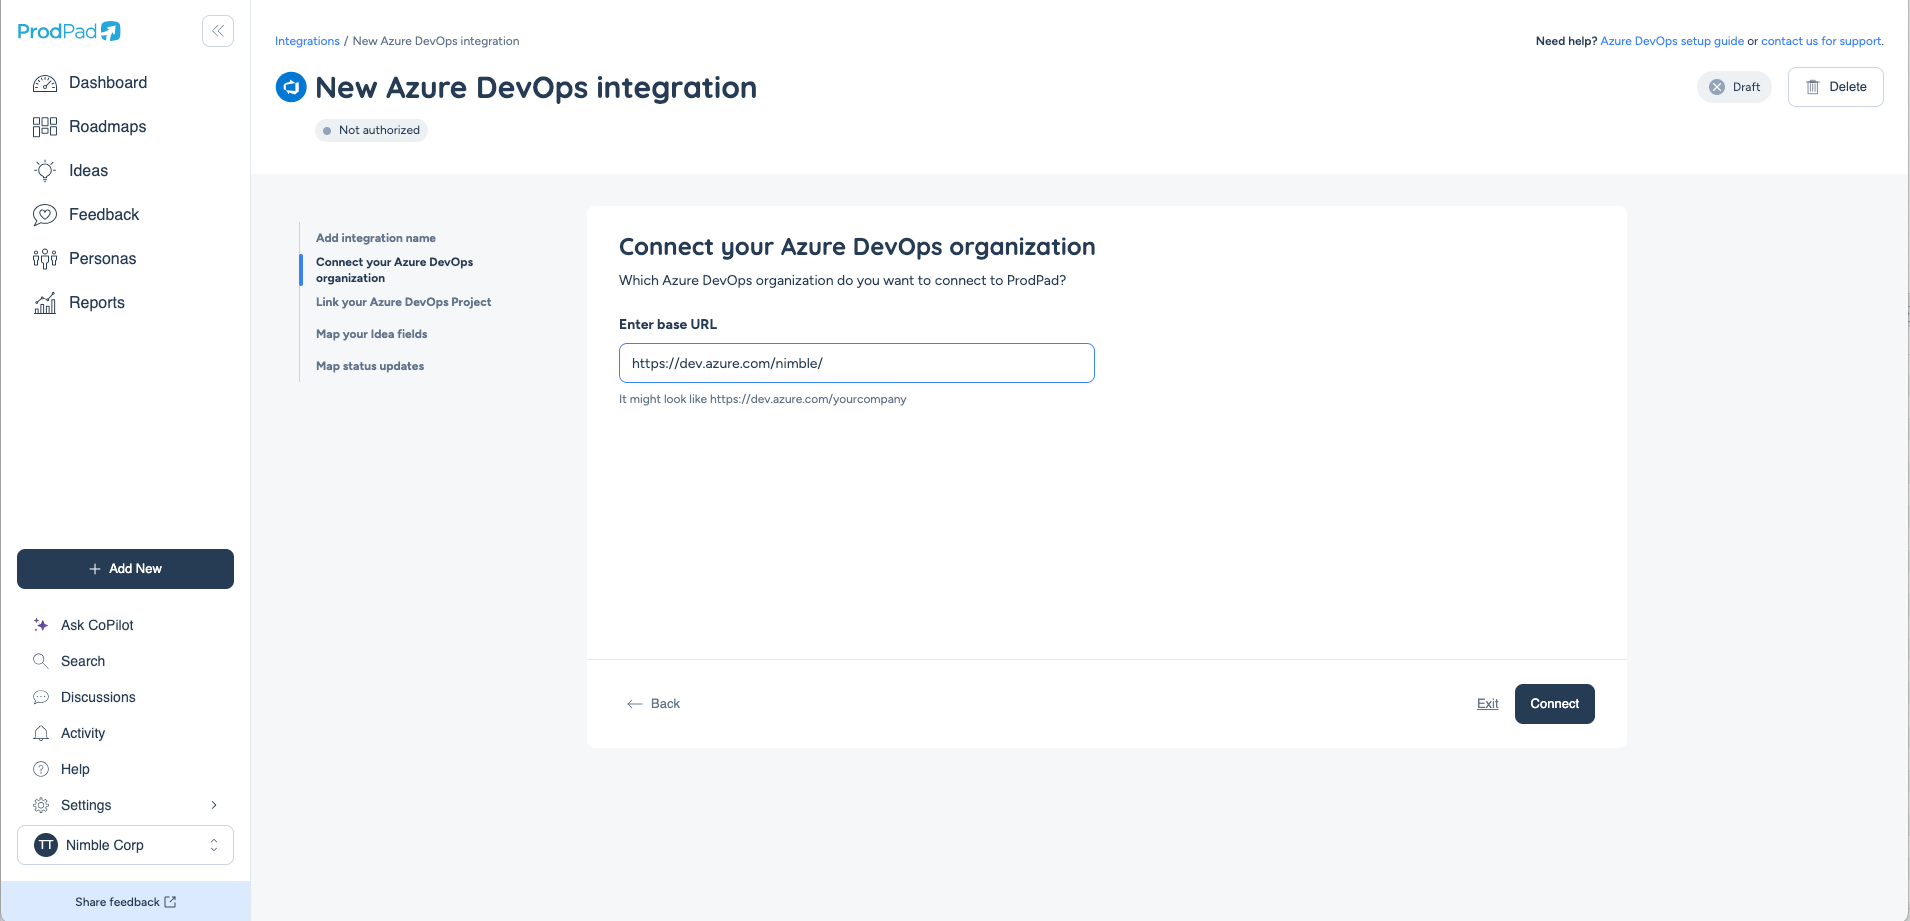Image resolution: width=1910 pixels, height=921 pixels.
Task: Click the Delete button label
Action: pos(1848,87)
